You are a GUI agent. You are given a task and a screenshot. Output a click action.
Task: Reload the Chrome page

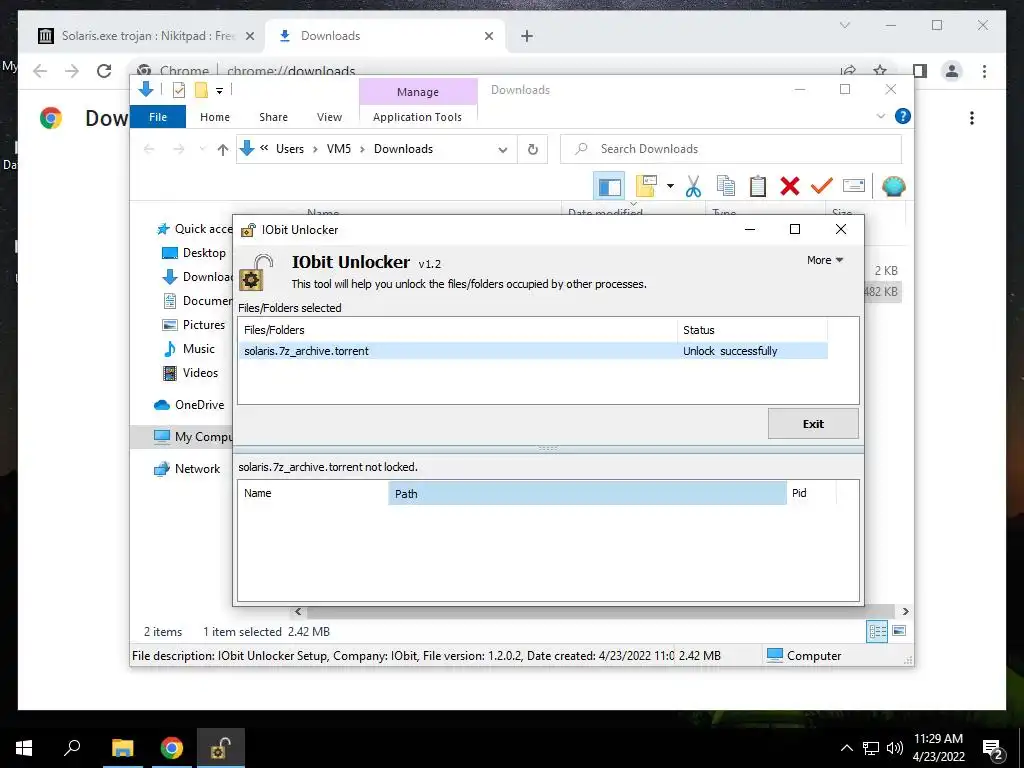coord(104,71)
